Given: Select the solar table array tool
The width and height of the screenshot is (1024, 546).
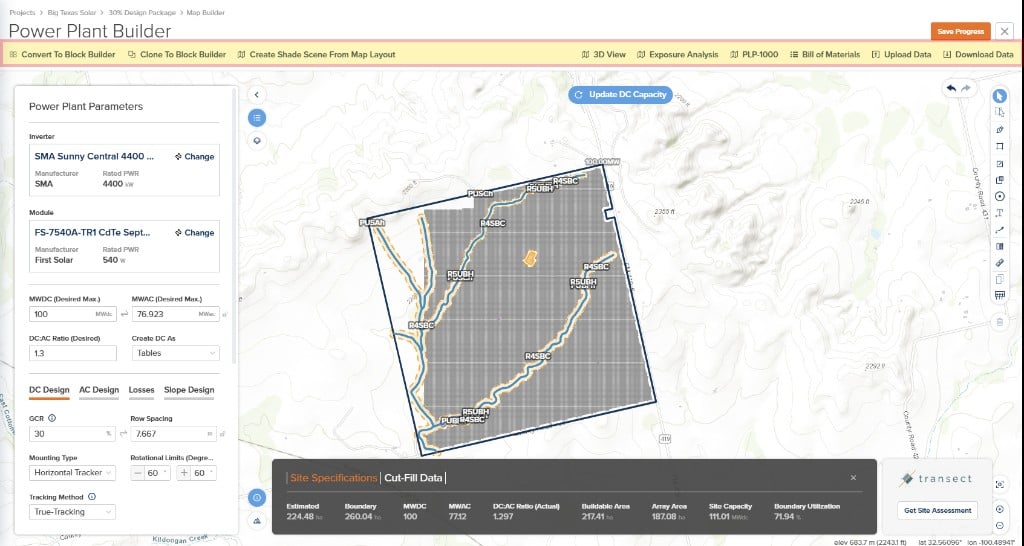Looking at the screenshot, I should [999, 296].
